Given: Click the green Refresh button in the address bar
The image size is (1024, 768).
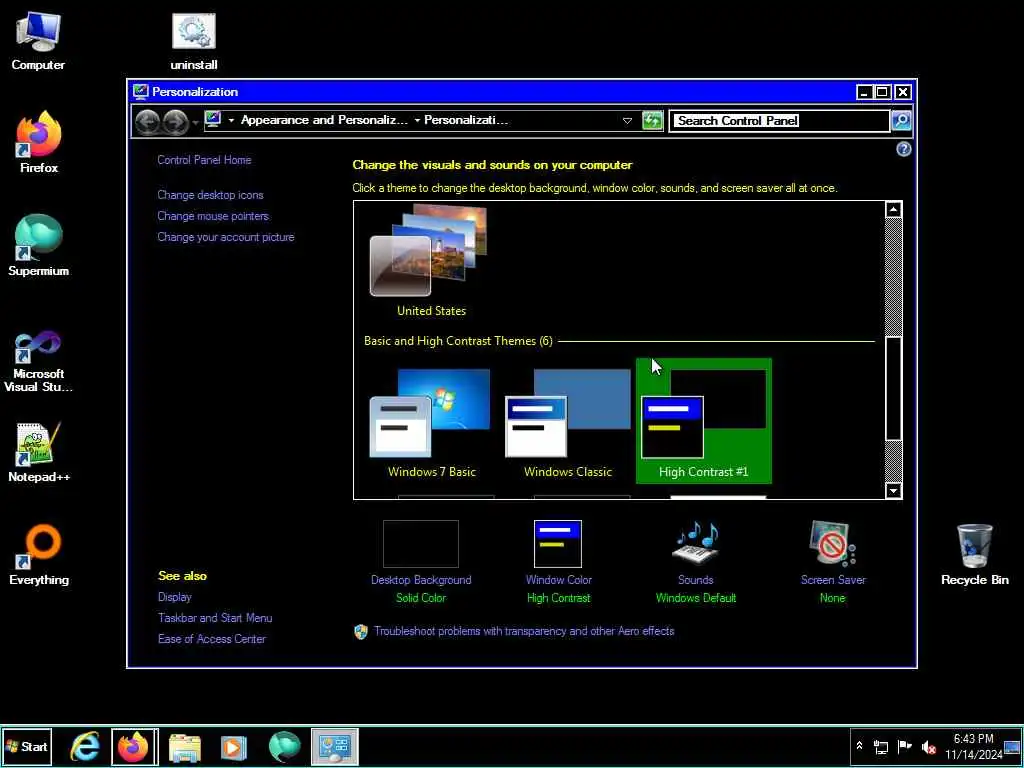Looking at the screenshot, I should click(652, 121).
